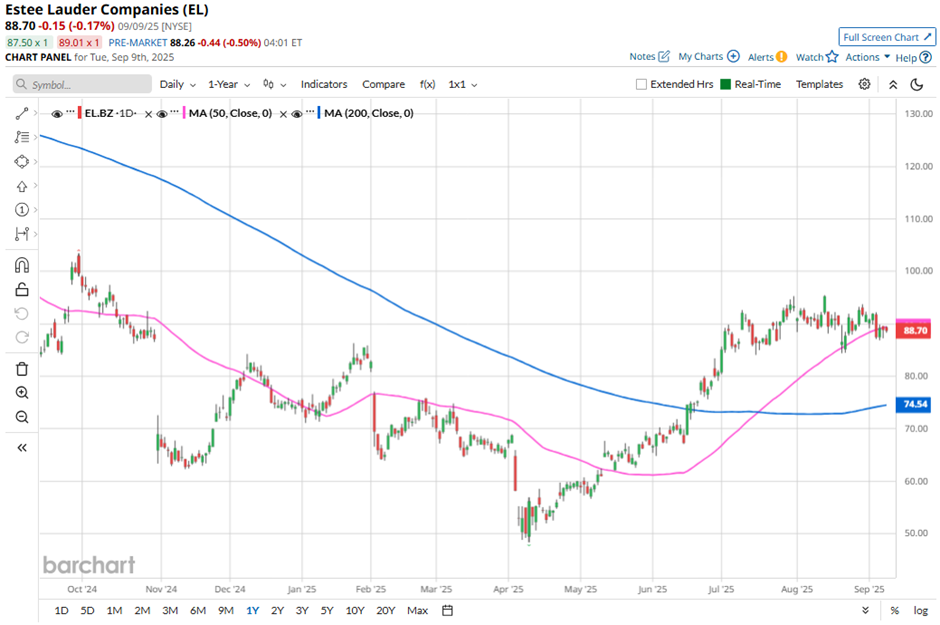Open the Daily frequency dropdown
The height and width of the screenshot is (625, 940).
tap(177, 84)
